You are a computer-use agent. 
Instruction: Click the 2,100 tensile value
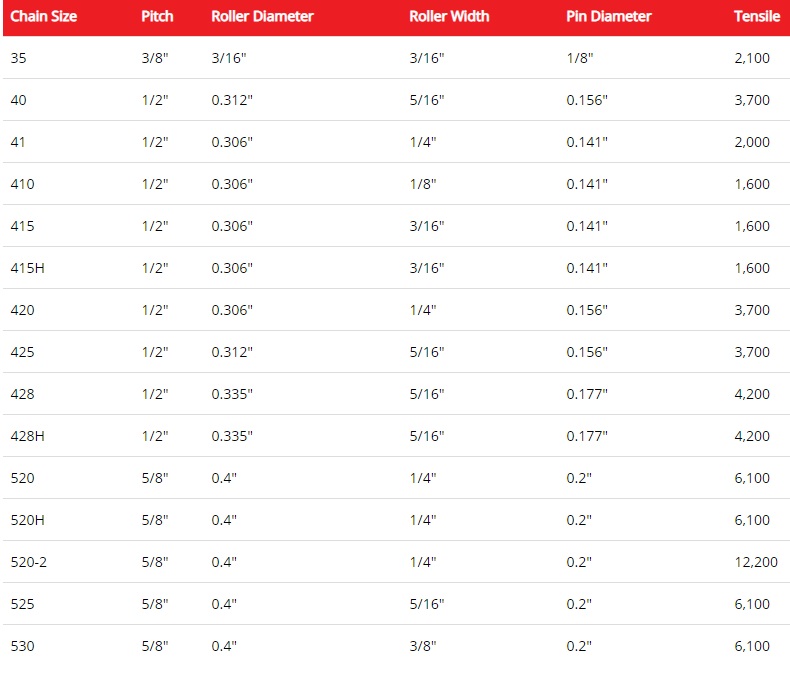click(751, 59)
